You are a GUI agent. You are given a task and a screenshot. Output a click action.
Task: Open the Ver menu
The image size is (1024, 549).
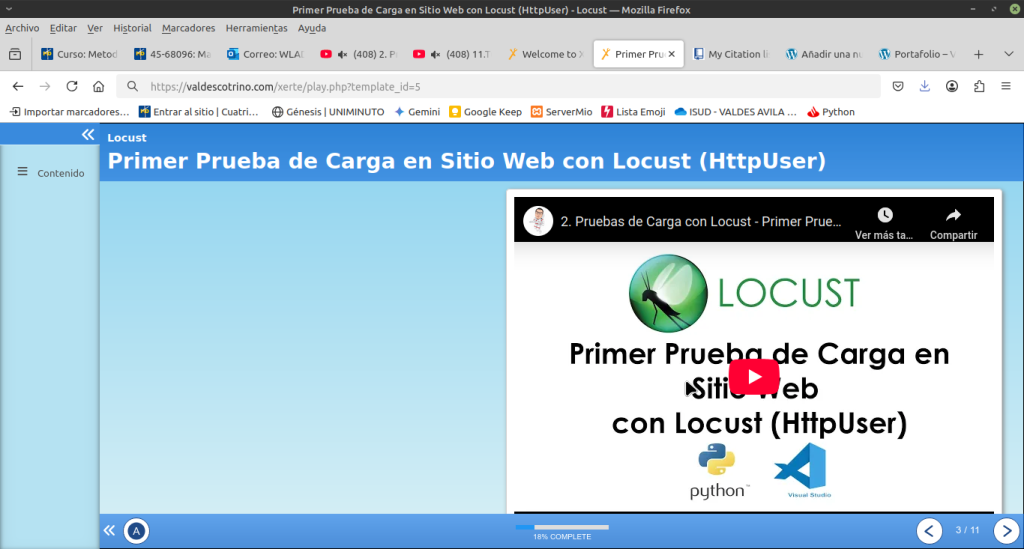95,28
